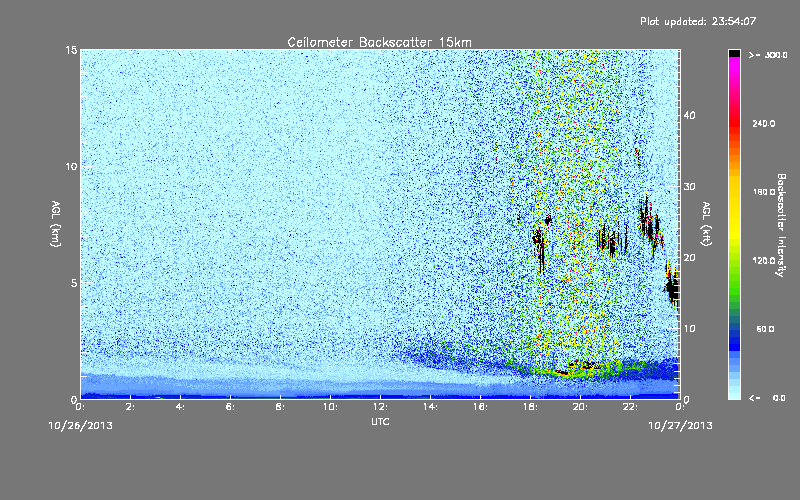Click the '10/27/2013' end date label
This screenshot has height=500, width=800.
pos(680,426)
